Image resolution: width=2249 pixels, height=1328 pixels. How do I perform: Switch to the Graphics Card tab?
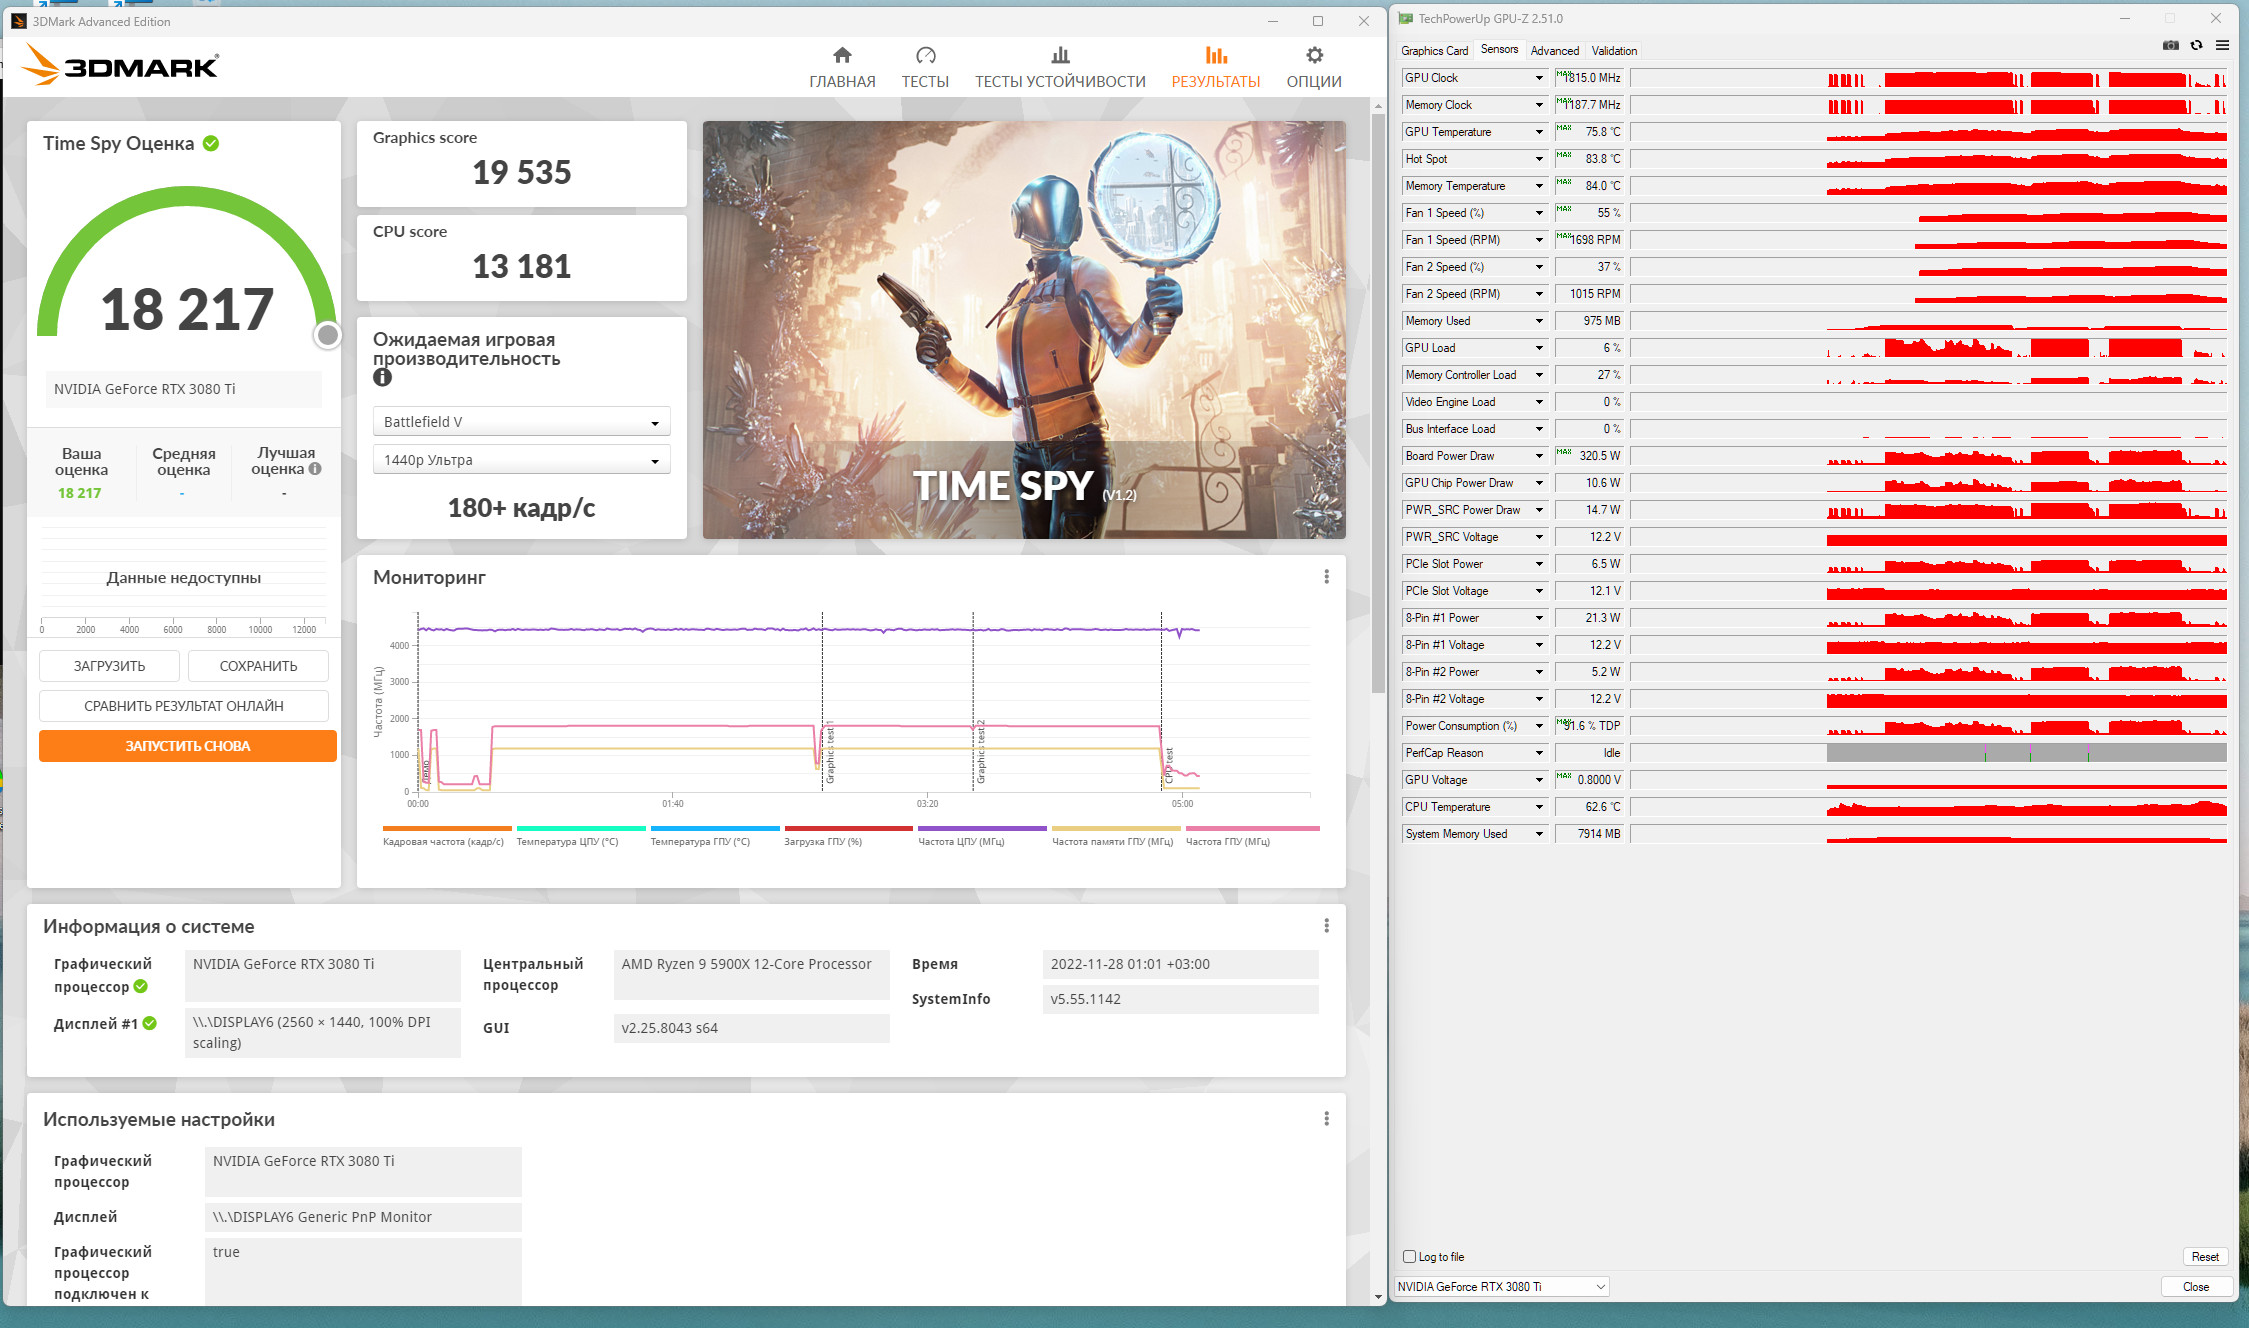pyautogui.click(x=1434, y=51)
